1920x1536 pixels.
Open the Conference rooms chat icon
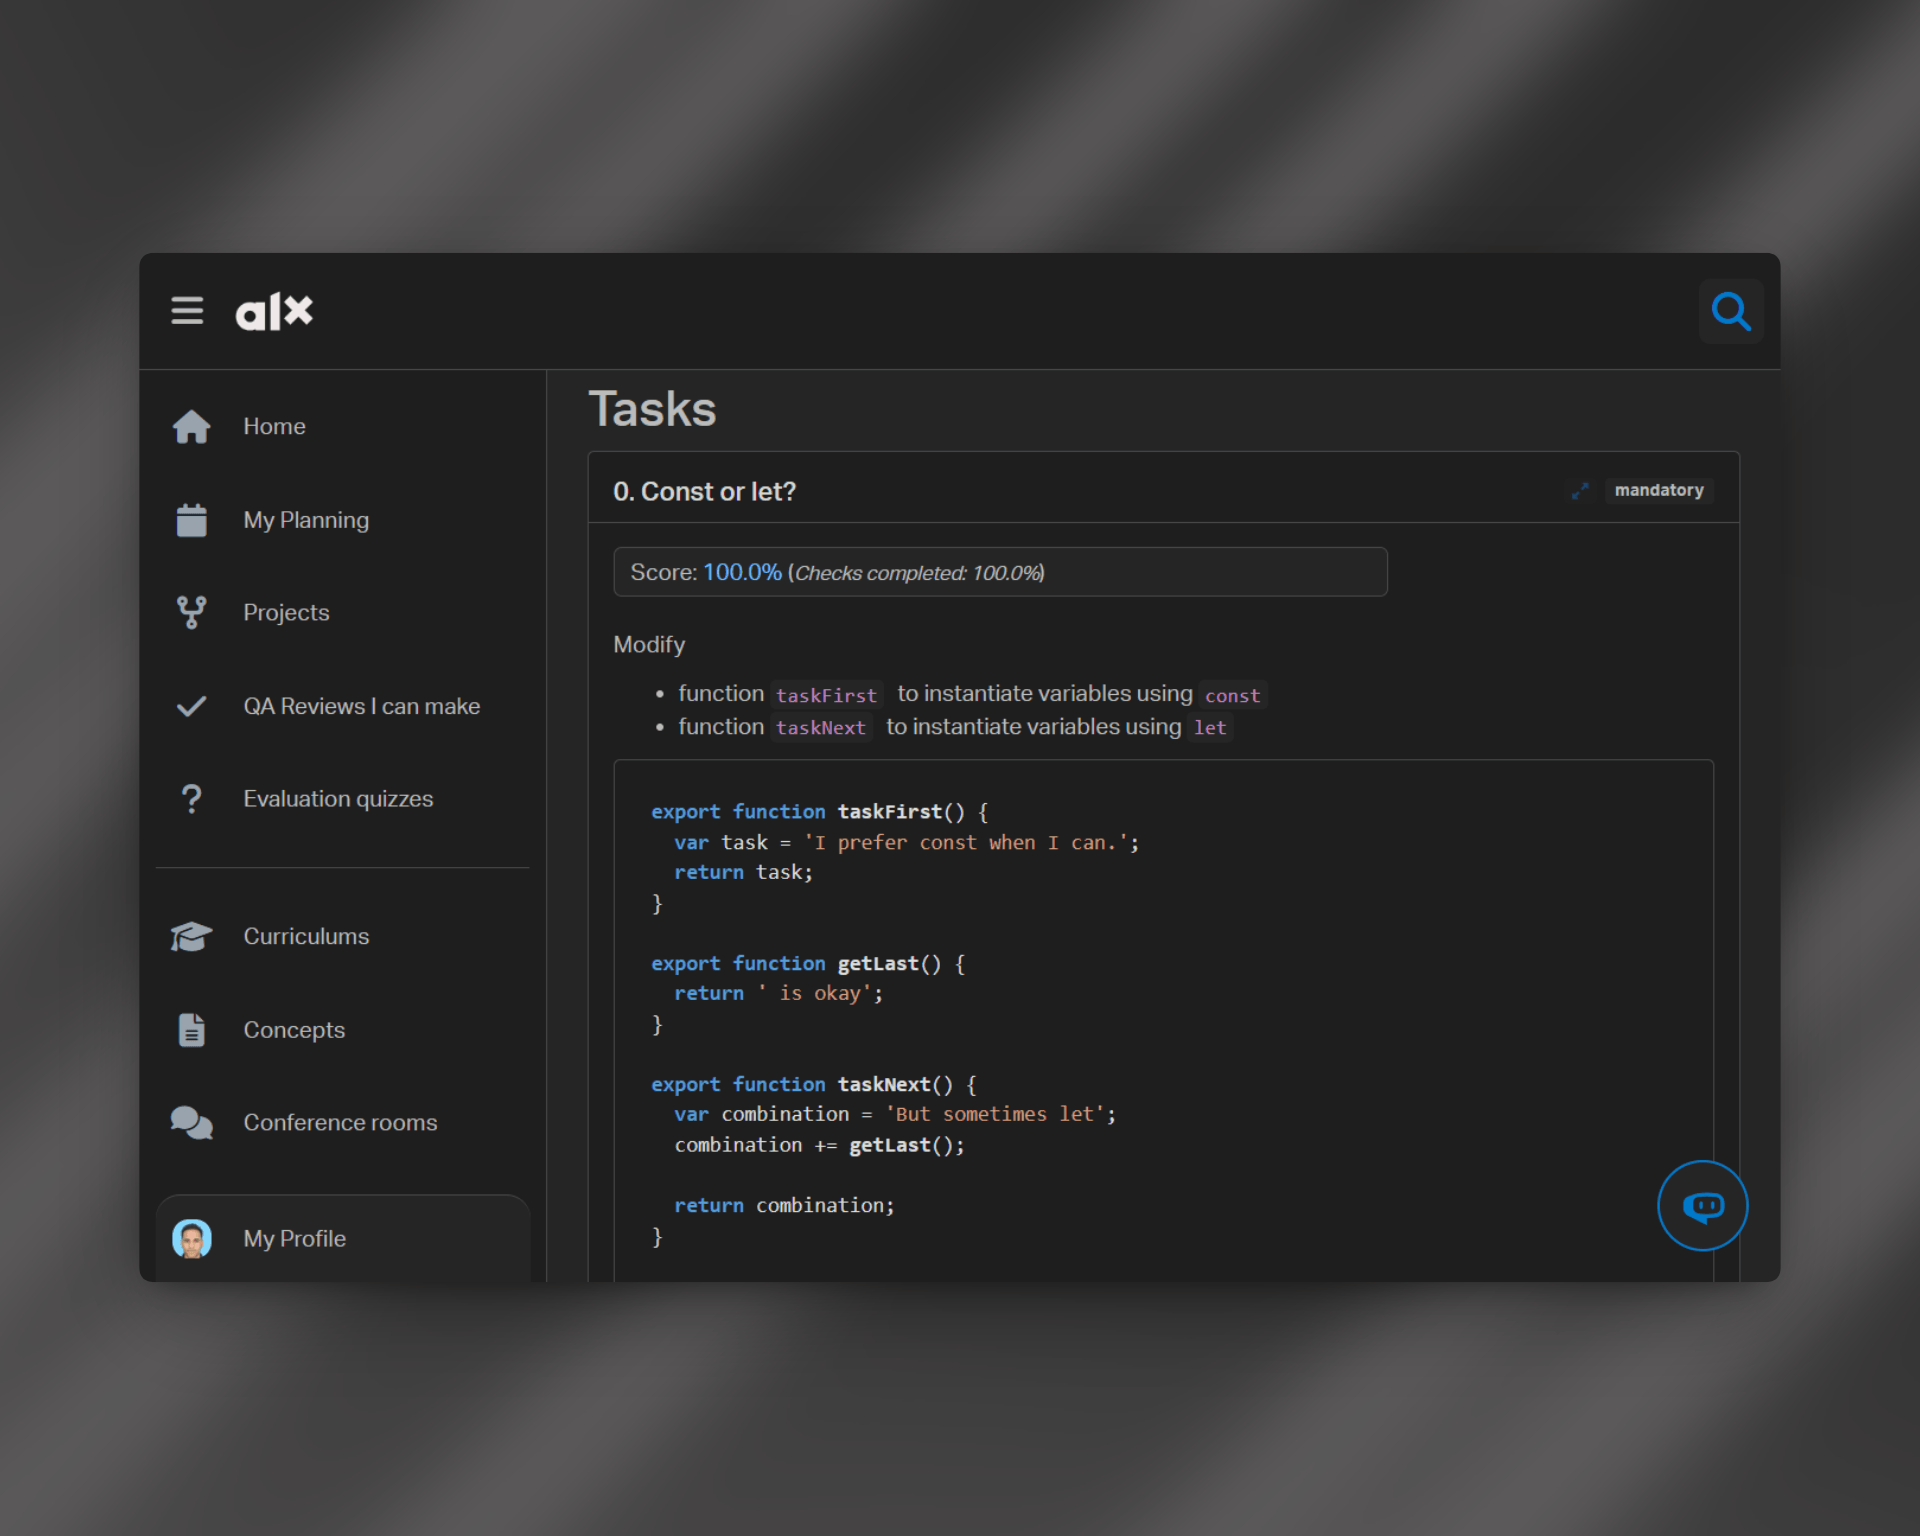point(191,1122)
